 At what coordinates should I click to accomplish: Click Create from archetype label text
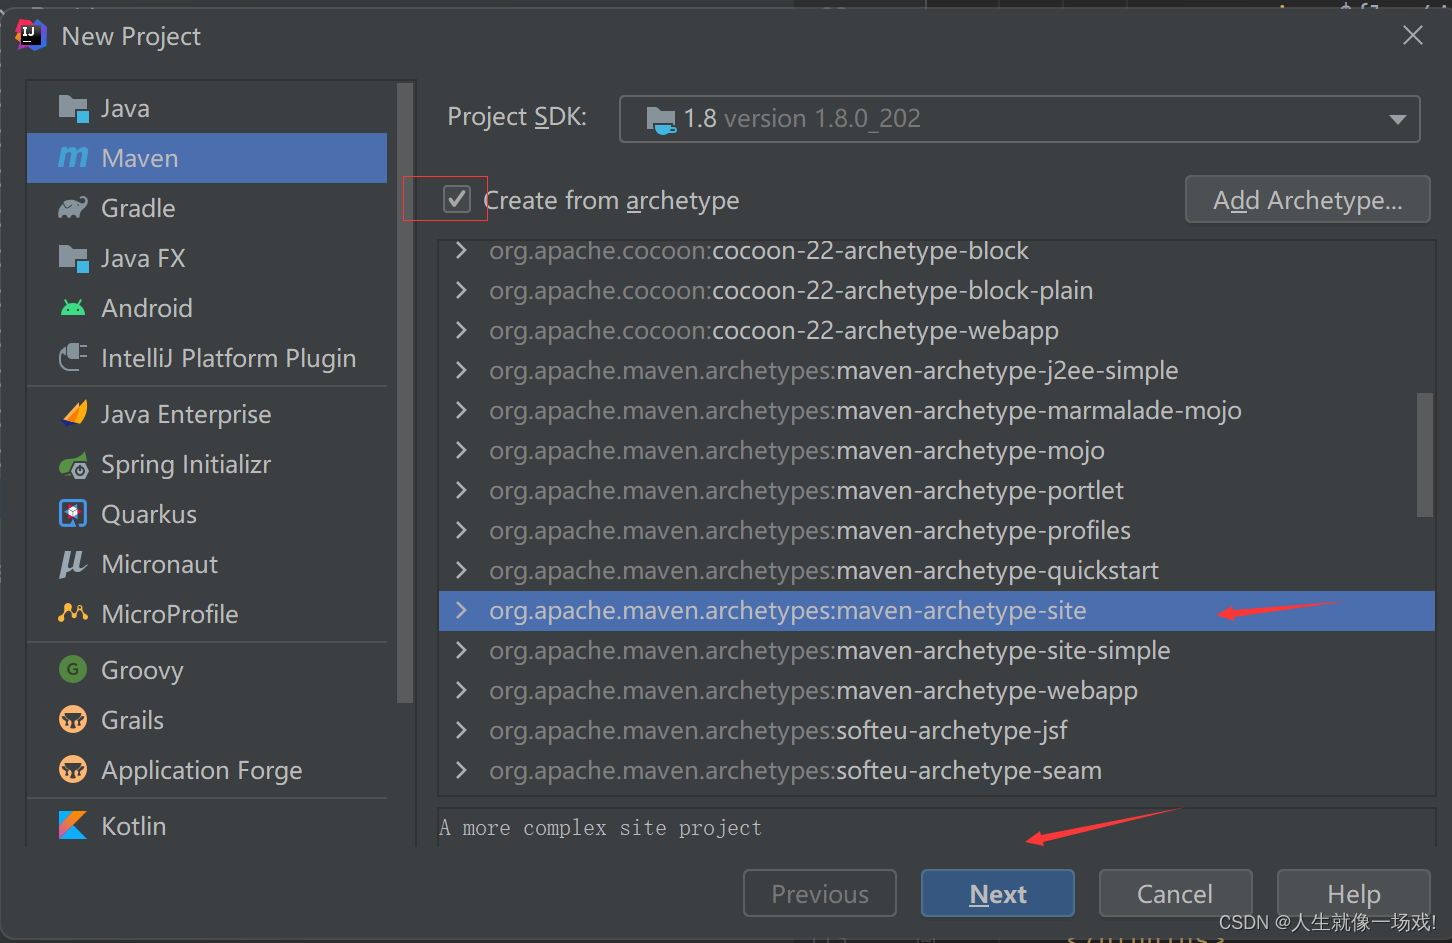611,200
